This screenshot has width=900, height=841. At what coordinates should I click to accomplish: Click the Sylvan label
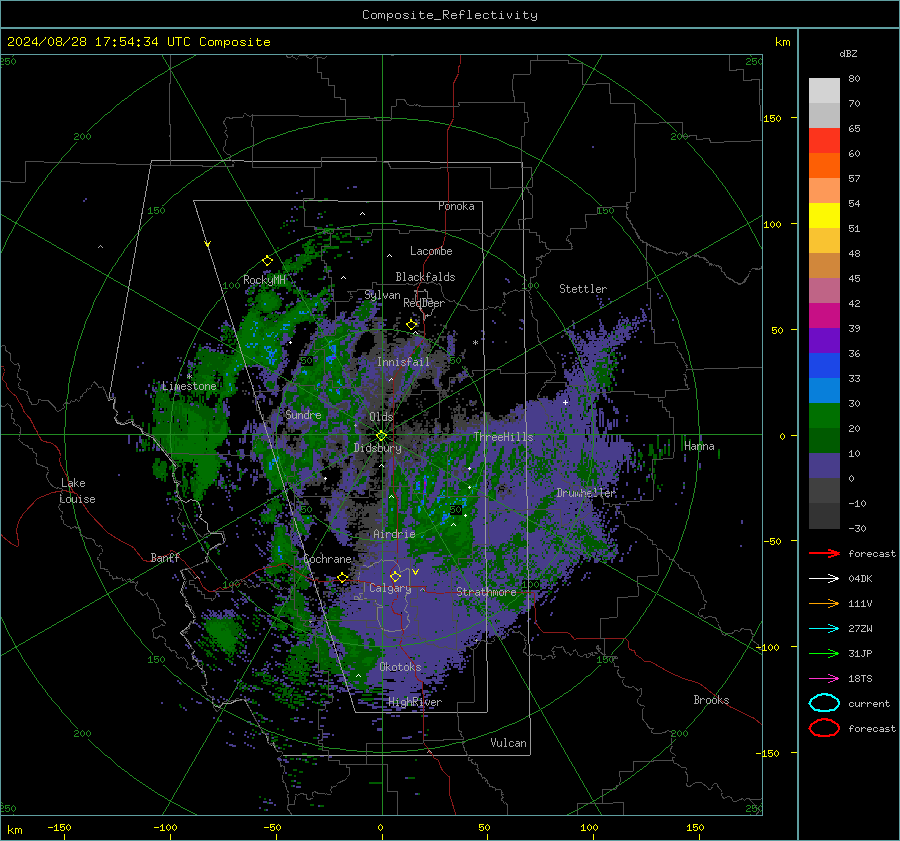382,294
